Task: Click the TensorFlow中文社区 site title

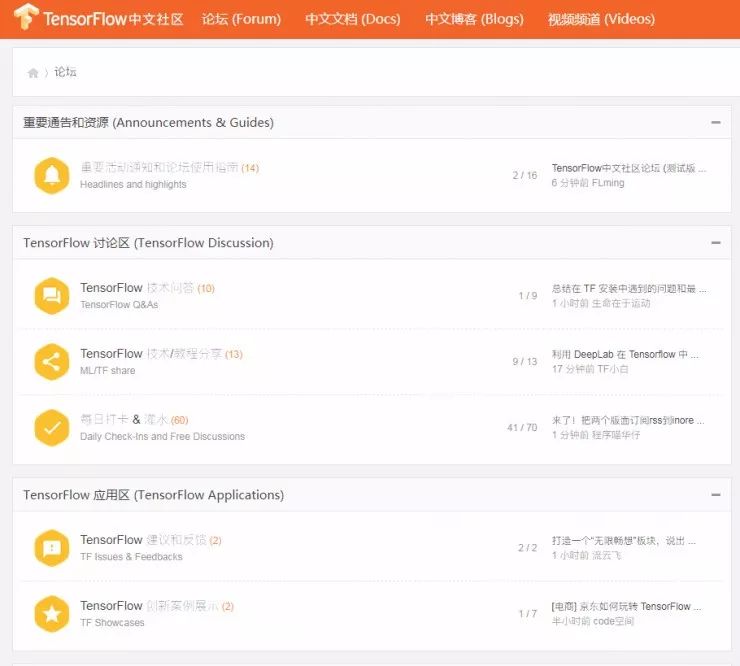Action: [x=113, y=19]
